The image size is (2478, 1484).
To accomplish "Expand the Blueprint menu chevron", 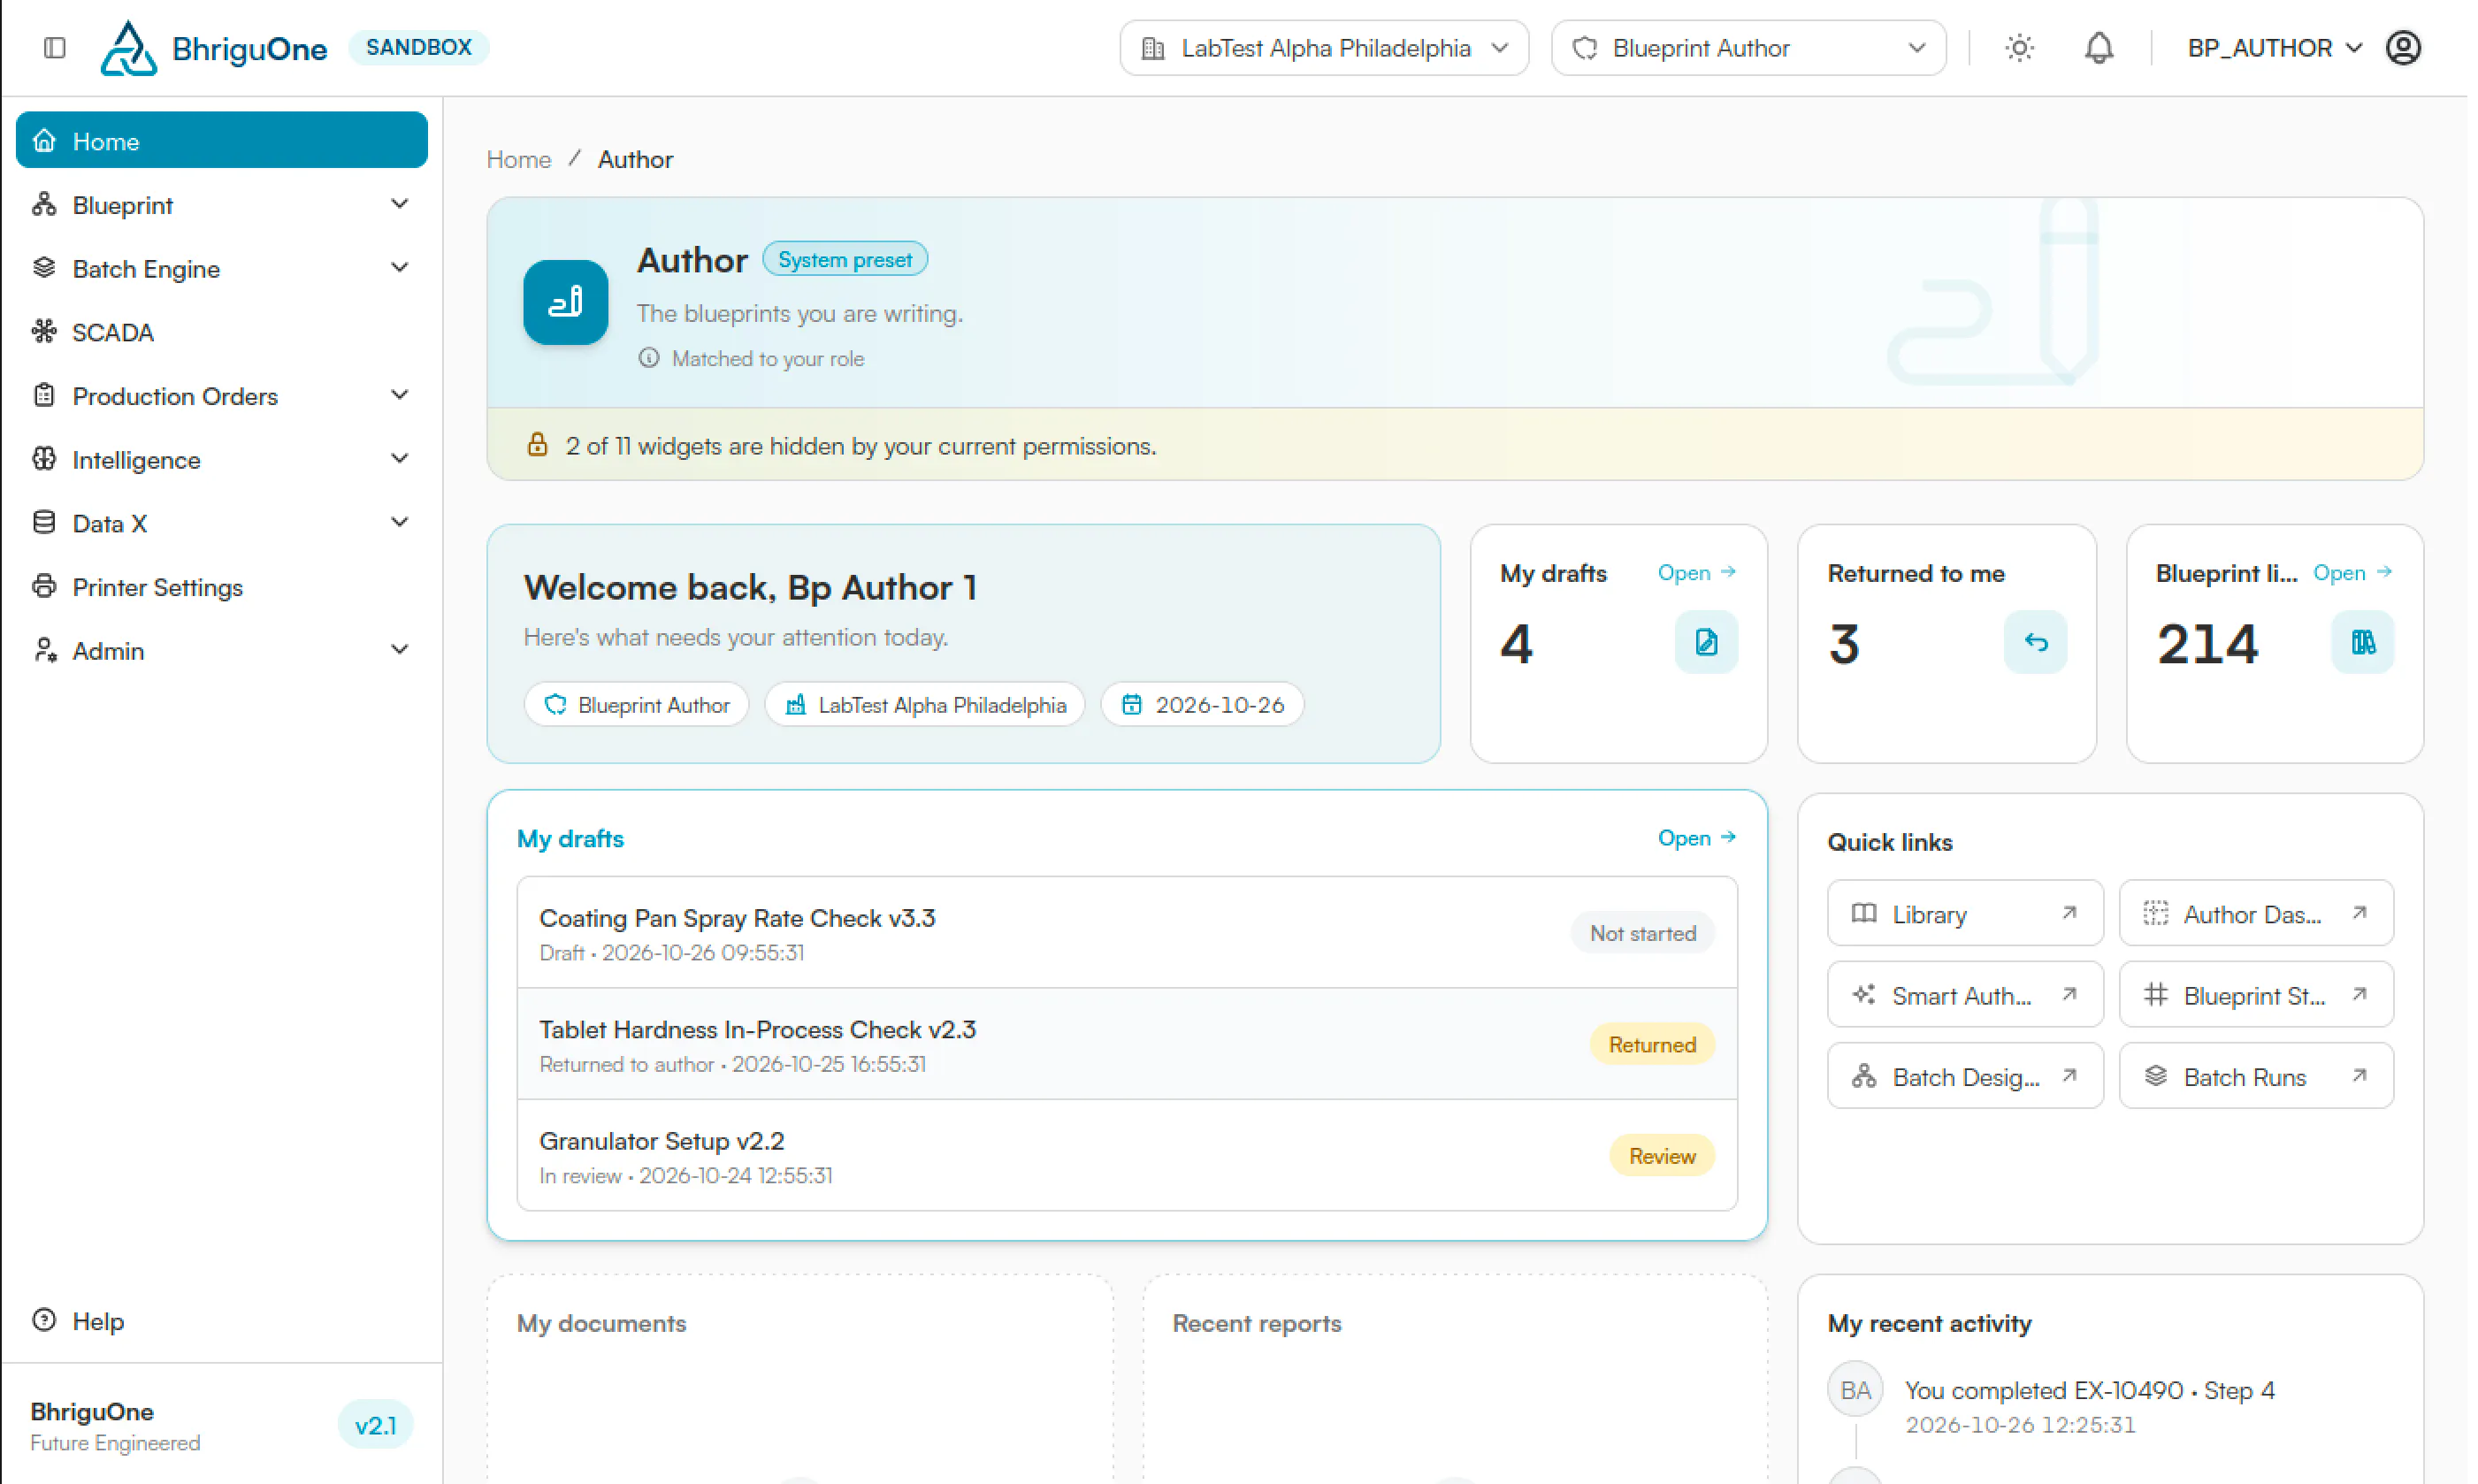I will [399, 204].
